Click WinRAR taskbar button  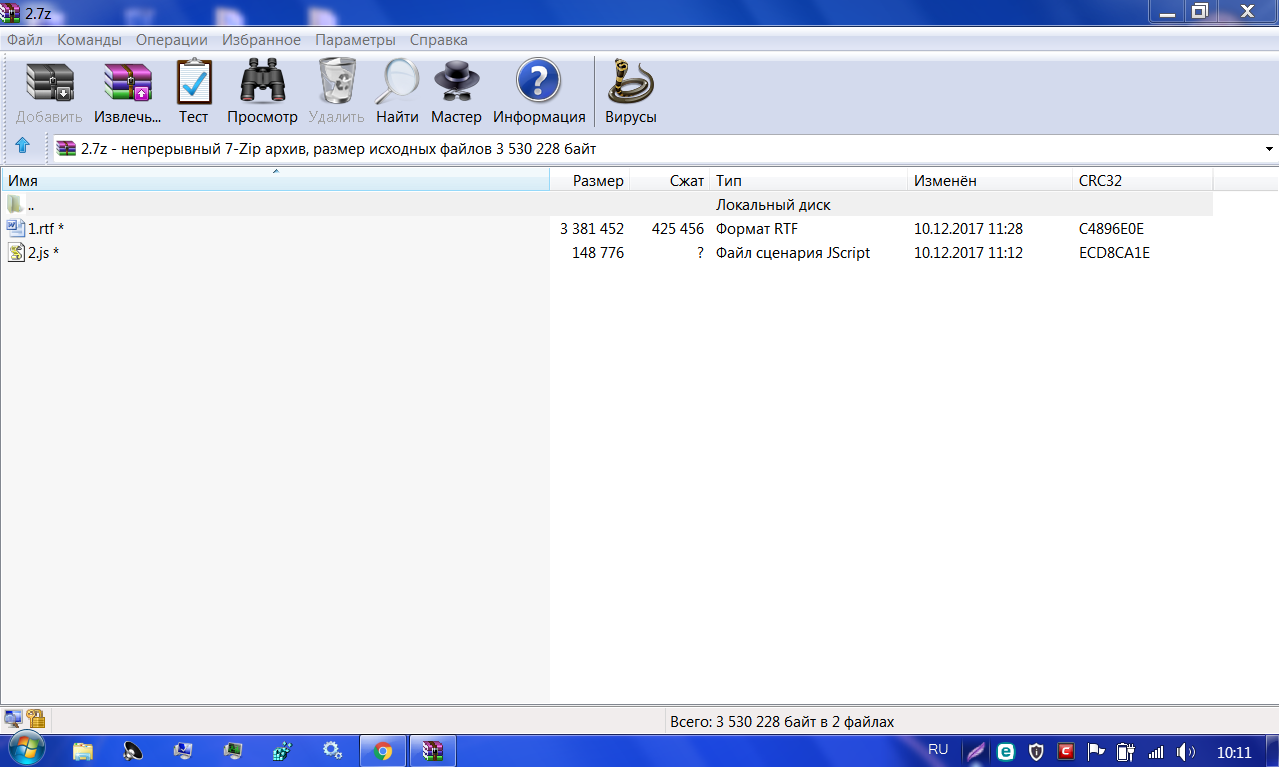(x=433, y=751)
